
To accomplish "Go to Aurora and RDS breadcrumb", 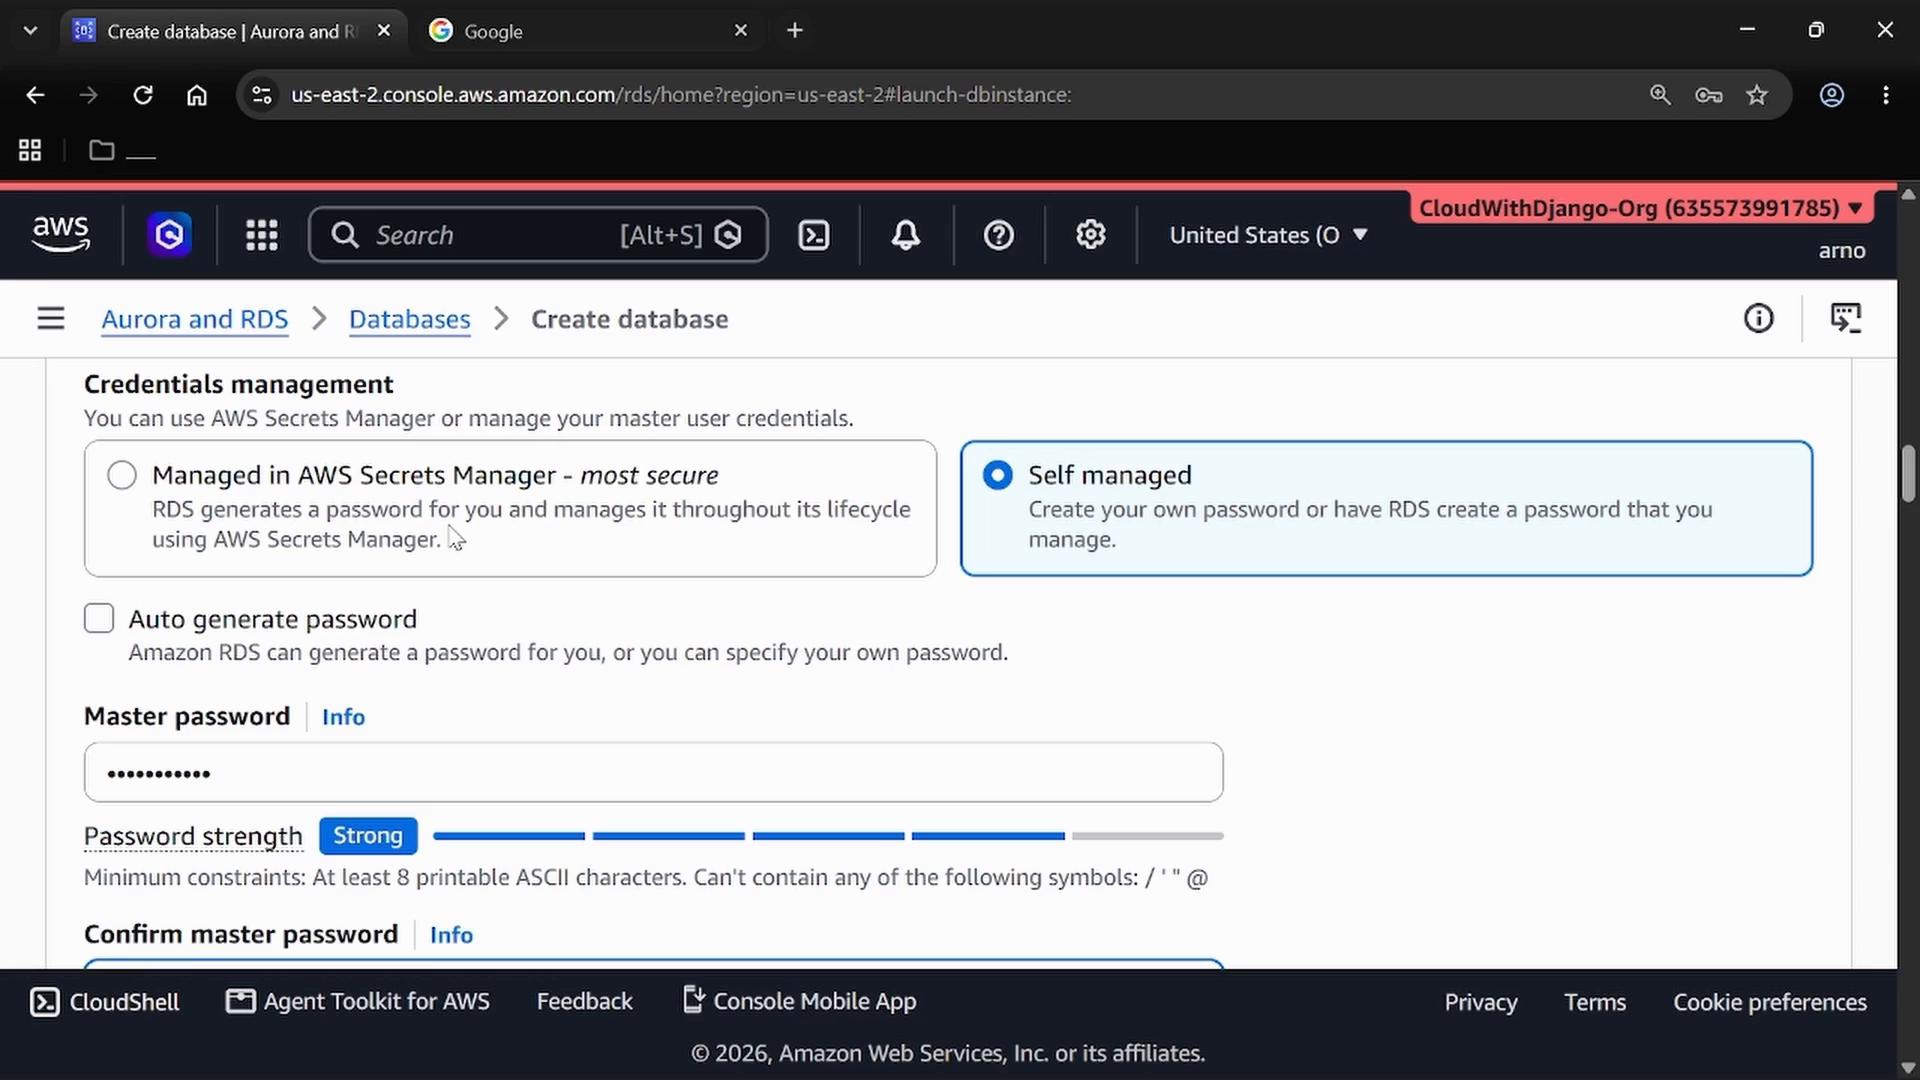I will coord(195,319).
